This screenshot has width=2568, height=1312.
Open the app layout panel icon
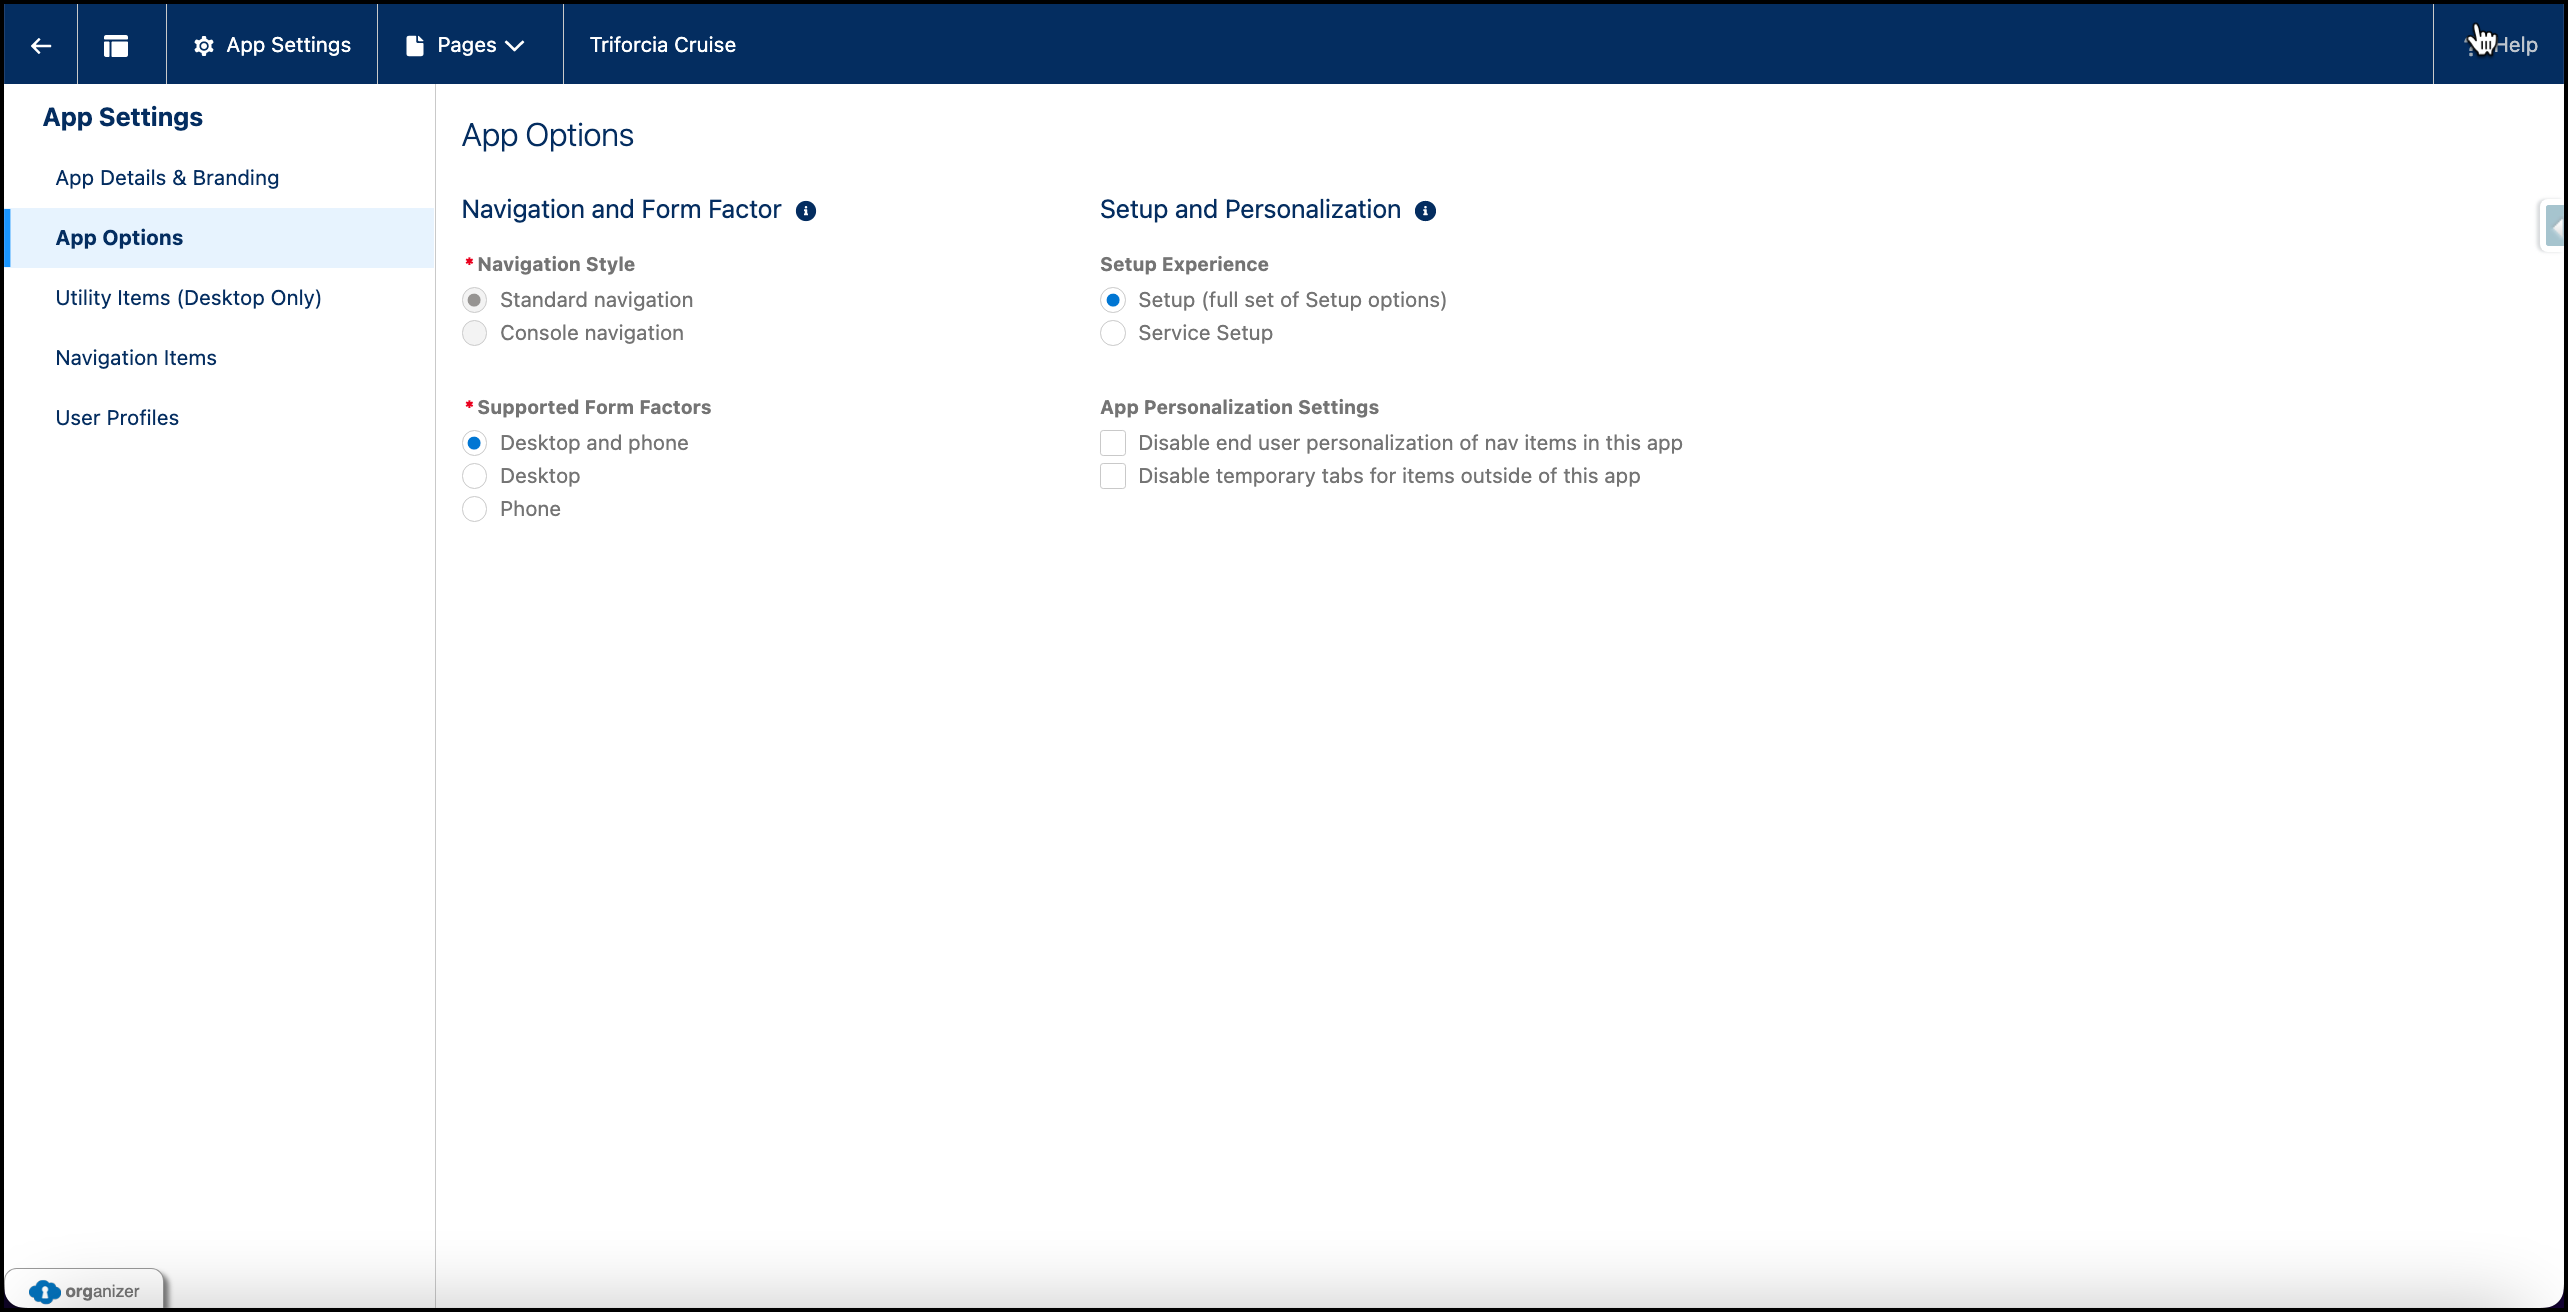click(x=116, y=45)
